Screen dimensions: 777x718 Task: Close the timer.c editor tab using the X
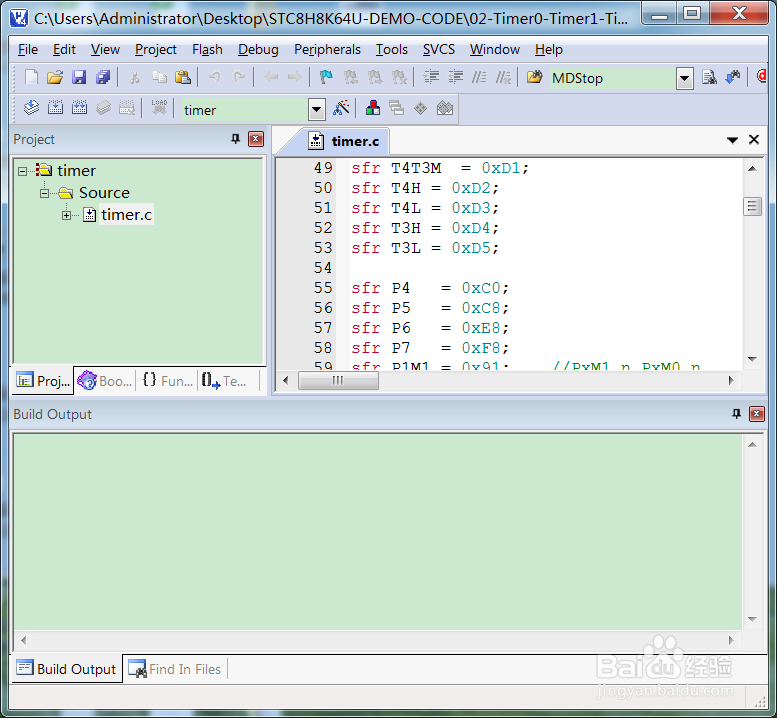pyautogui.click(x=754, y=140)
